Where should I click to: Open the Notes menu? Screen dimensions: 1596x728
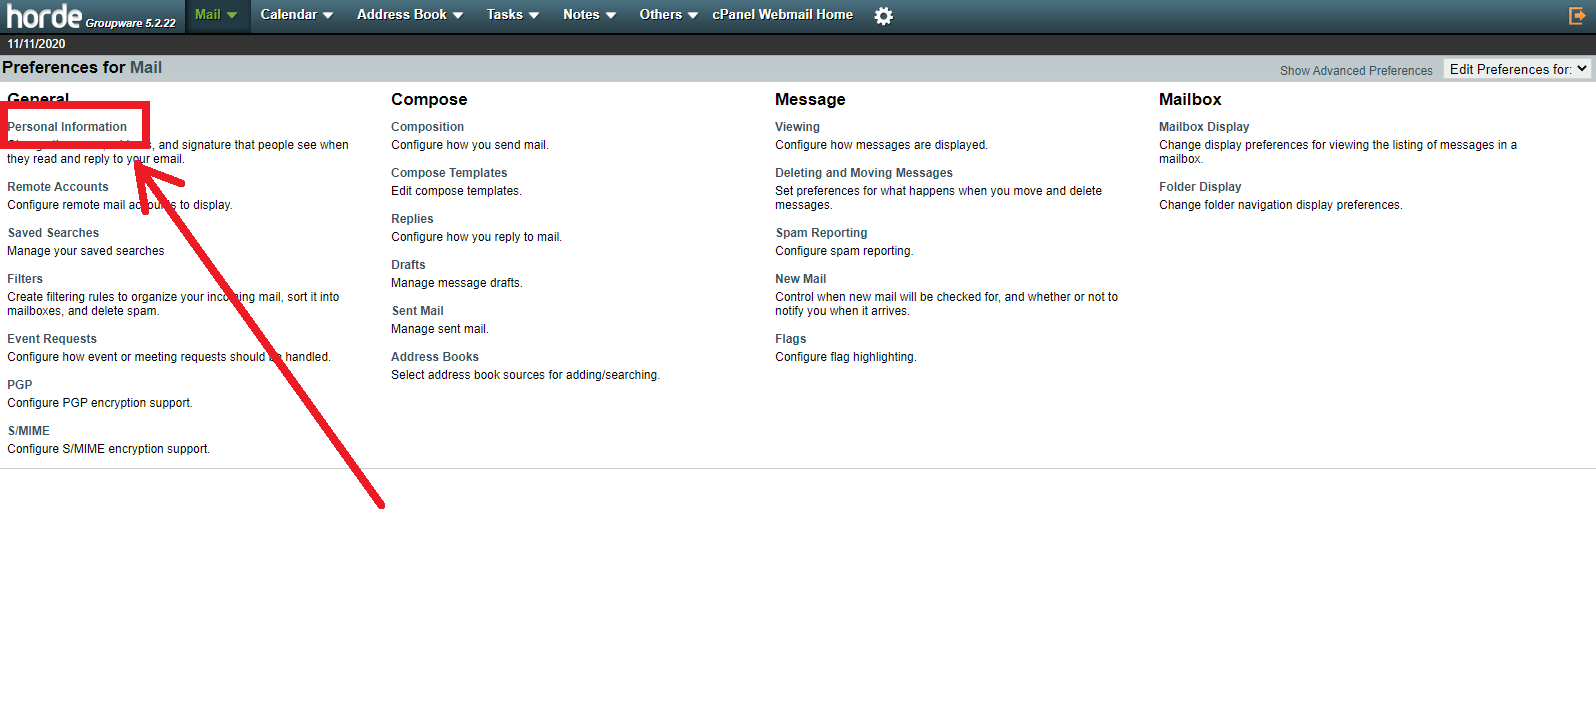click(x=588, y=15)
